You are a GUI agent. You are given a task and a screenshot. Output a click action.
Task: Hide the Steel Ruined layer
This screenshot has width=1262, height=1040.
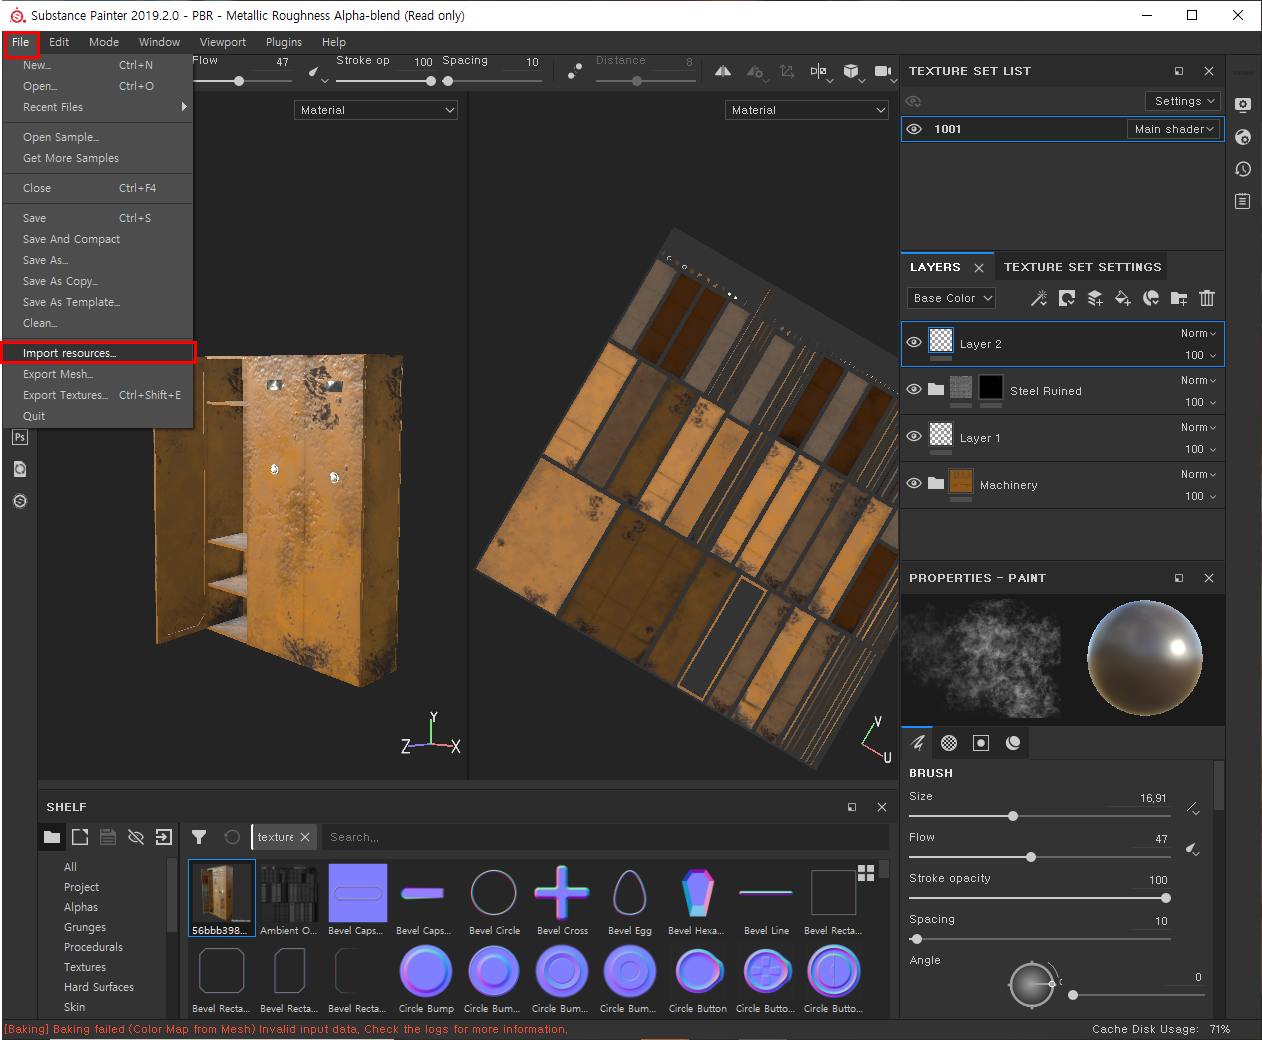(x=914, y=389)
